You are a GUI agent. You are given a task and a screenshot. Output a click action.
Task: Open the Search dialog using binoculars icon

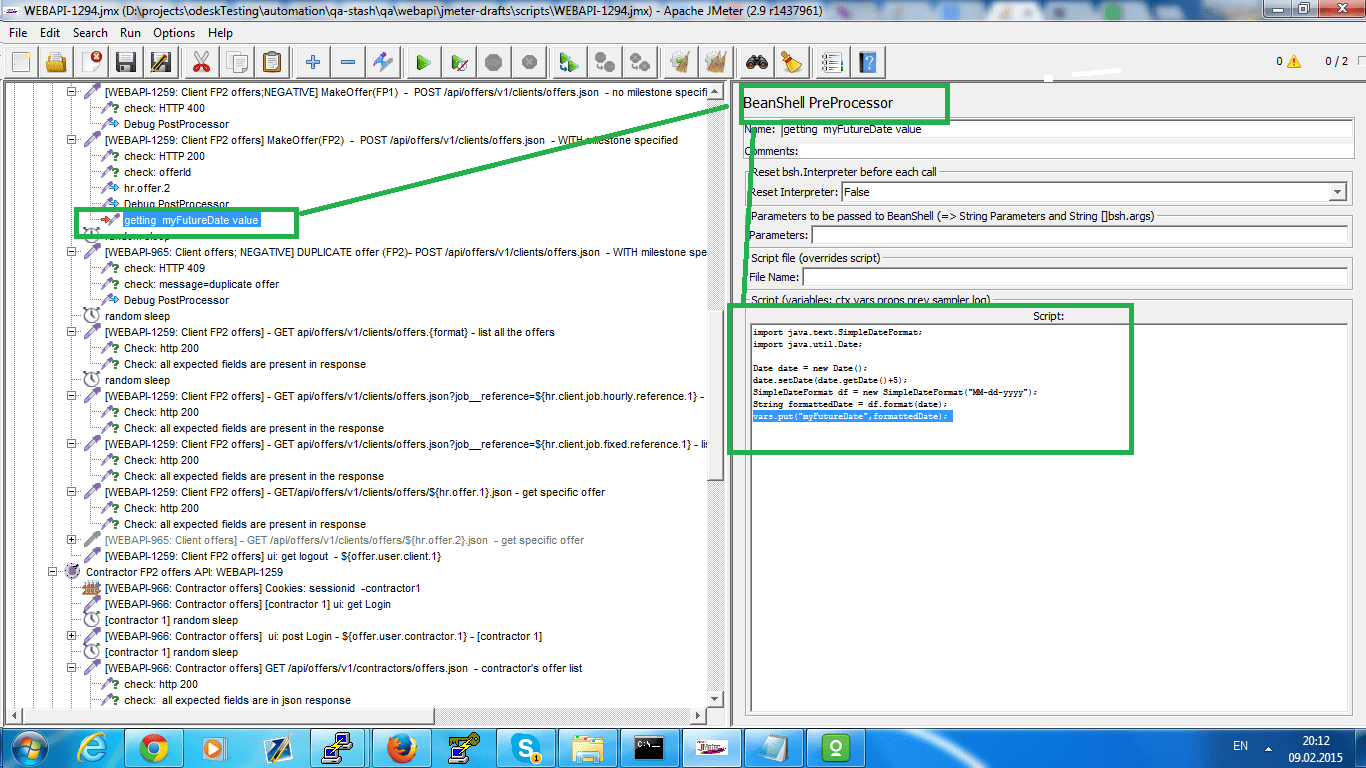pos(757,61)
